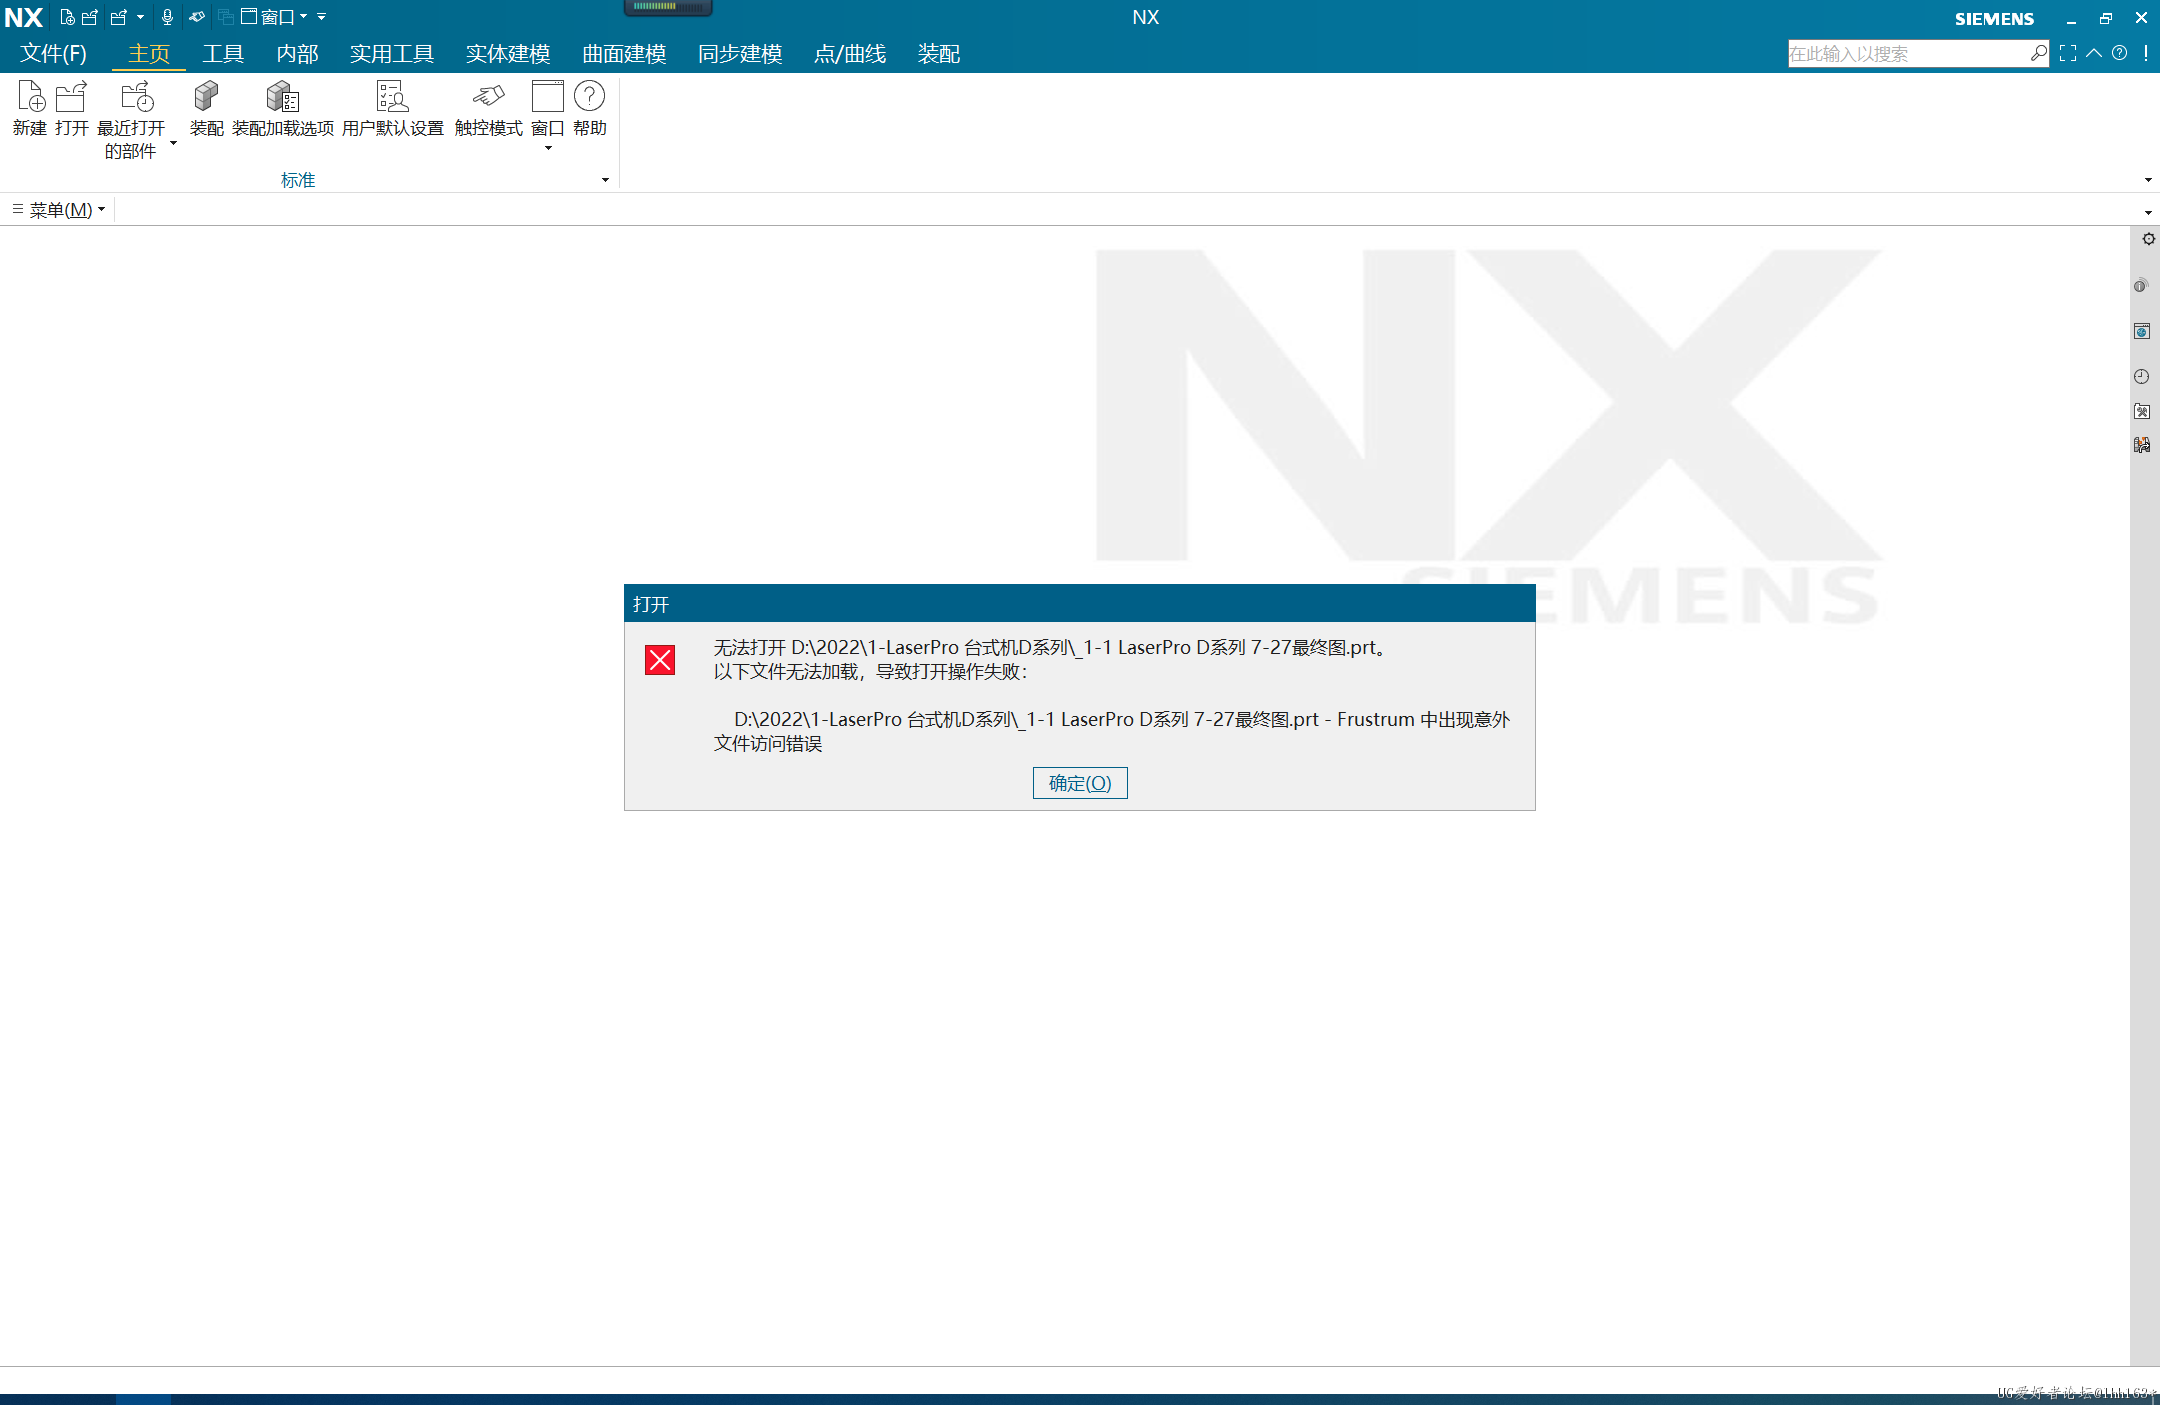Click the exclamation notification icon

coord(2146,54)
